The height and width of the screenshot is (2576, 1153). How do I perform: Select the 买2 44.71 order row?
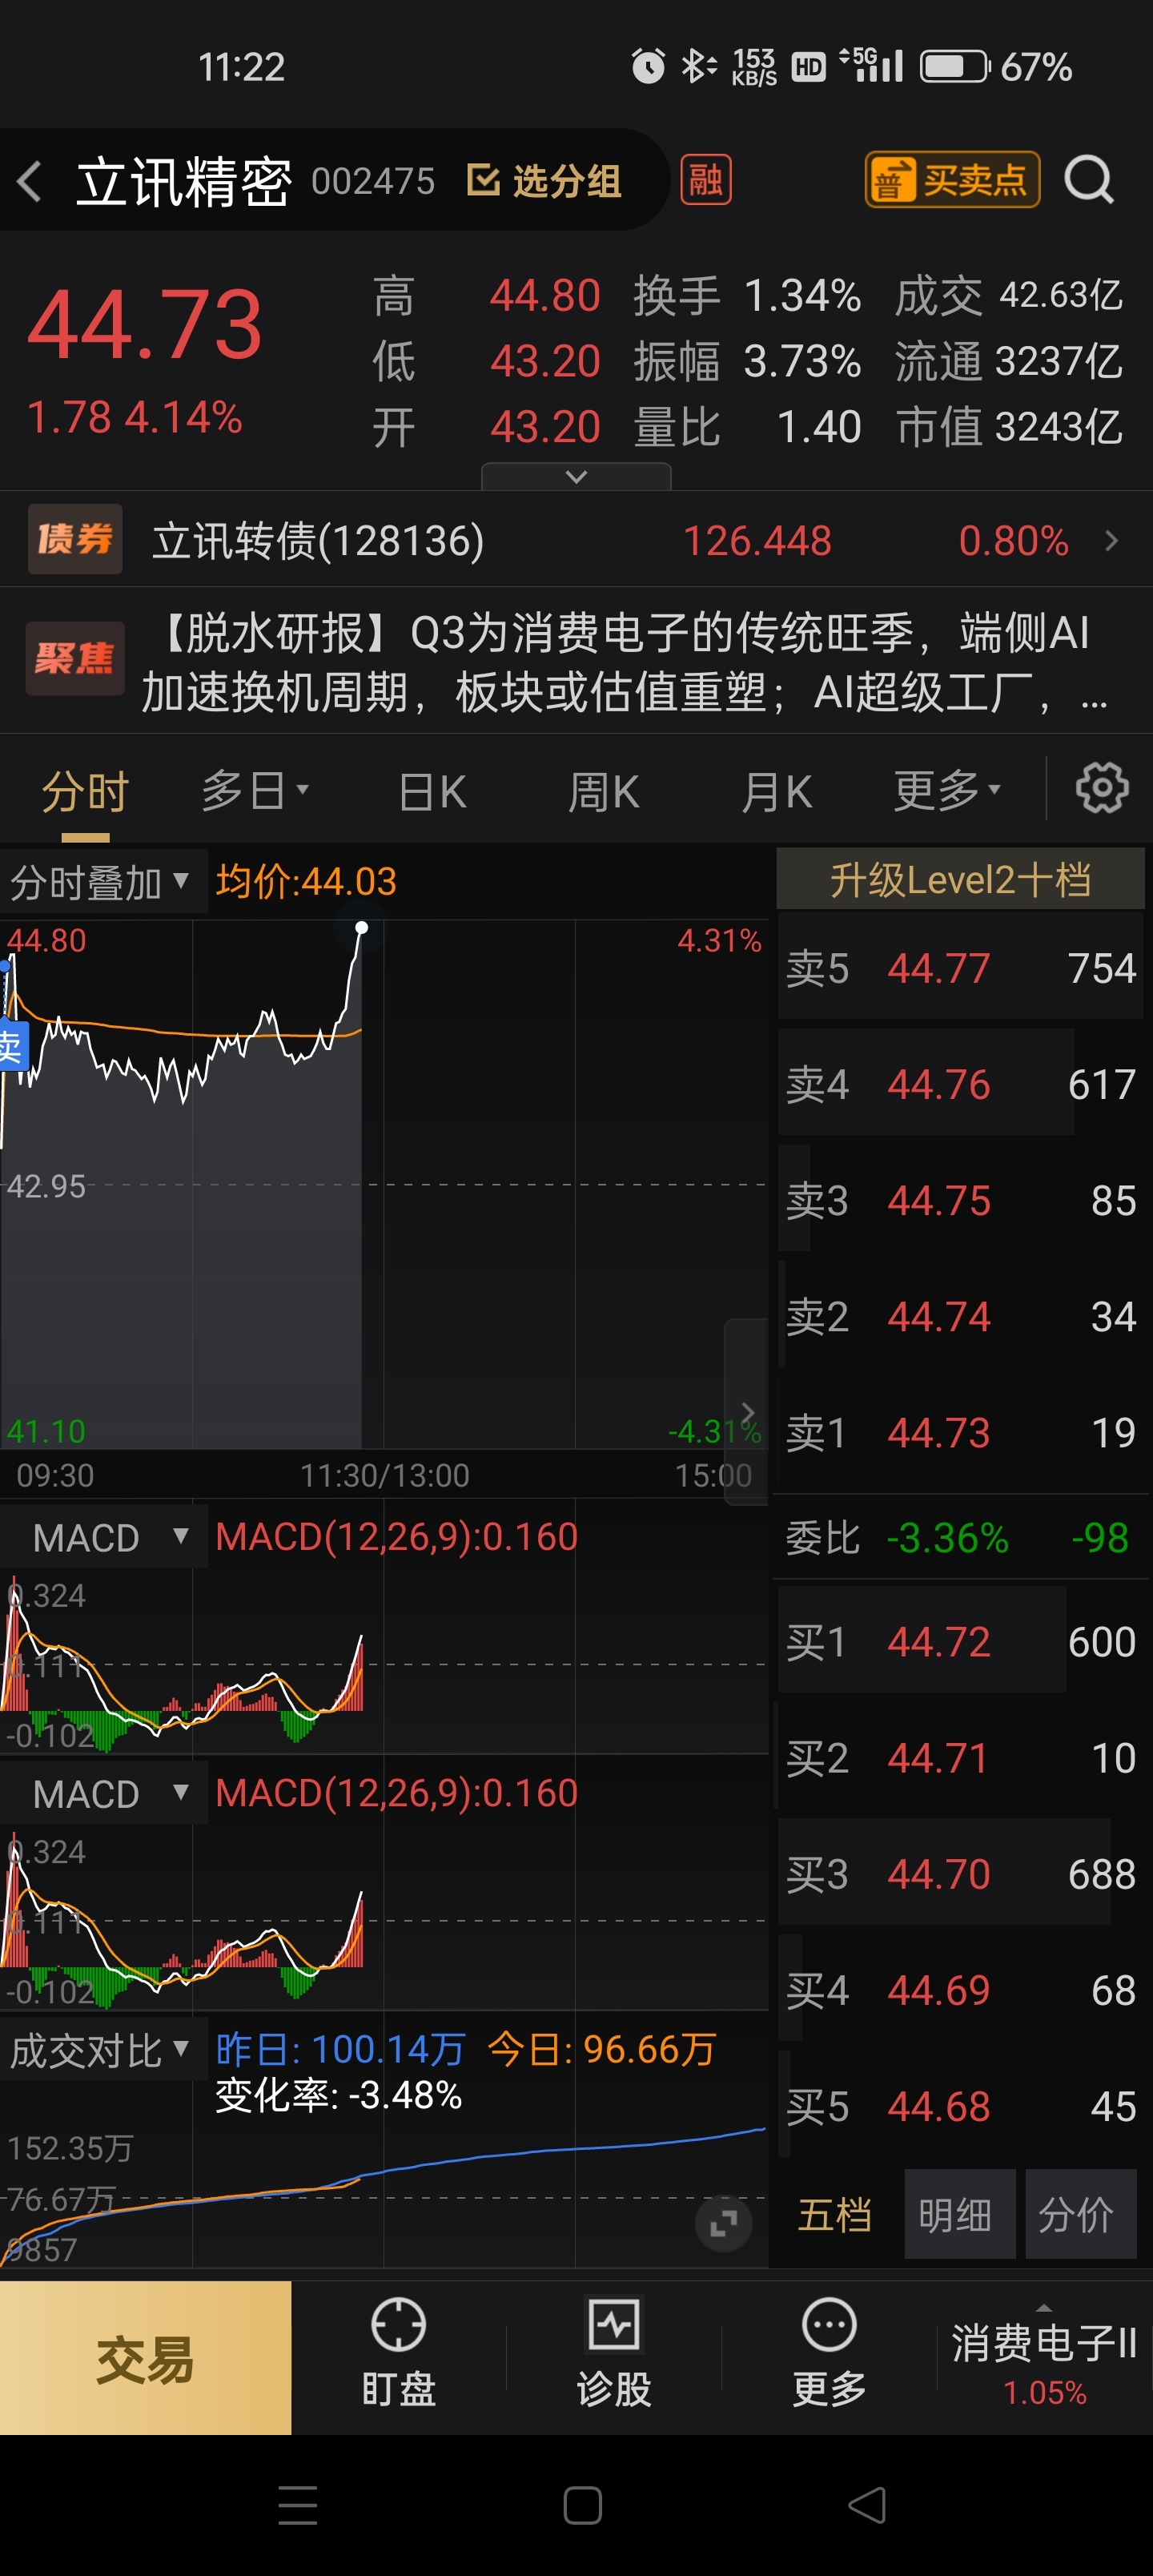click(961, 1757)
